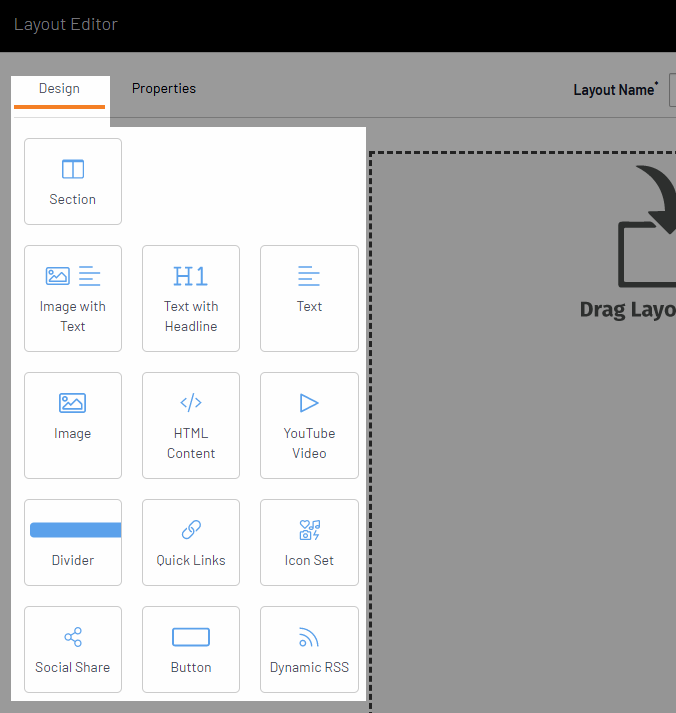The height and width of the screenshot is (713, 676).
Task: Click the dashed layout drop area
Action: (x=520, y=500)
